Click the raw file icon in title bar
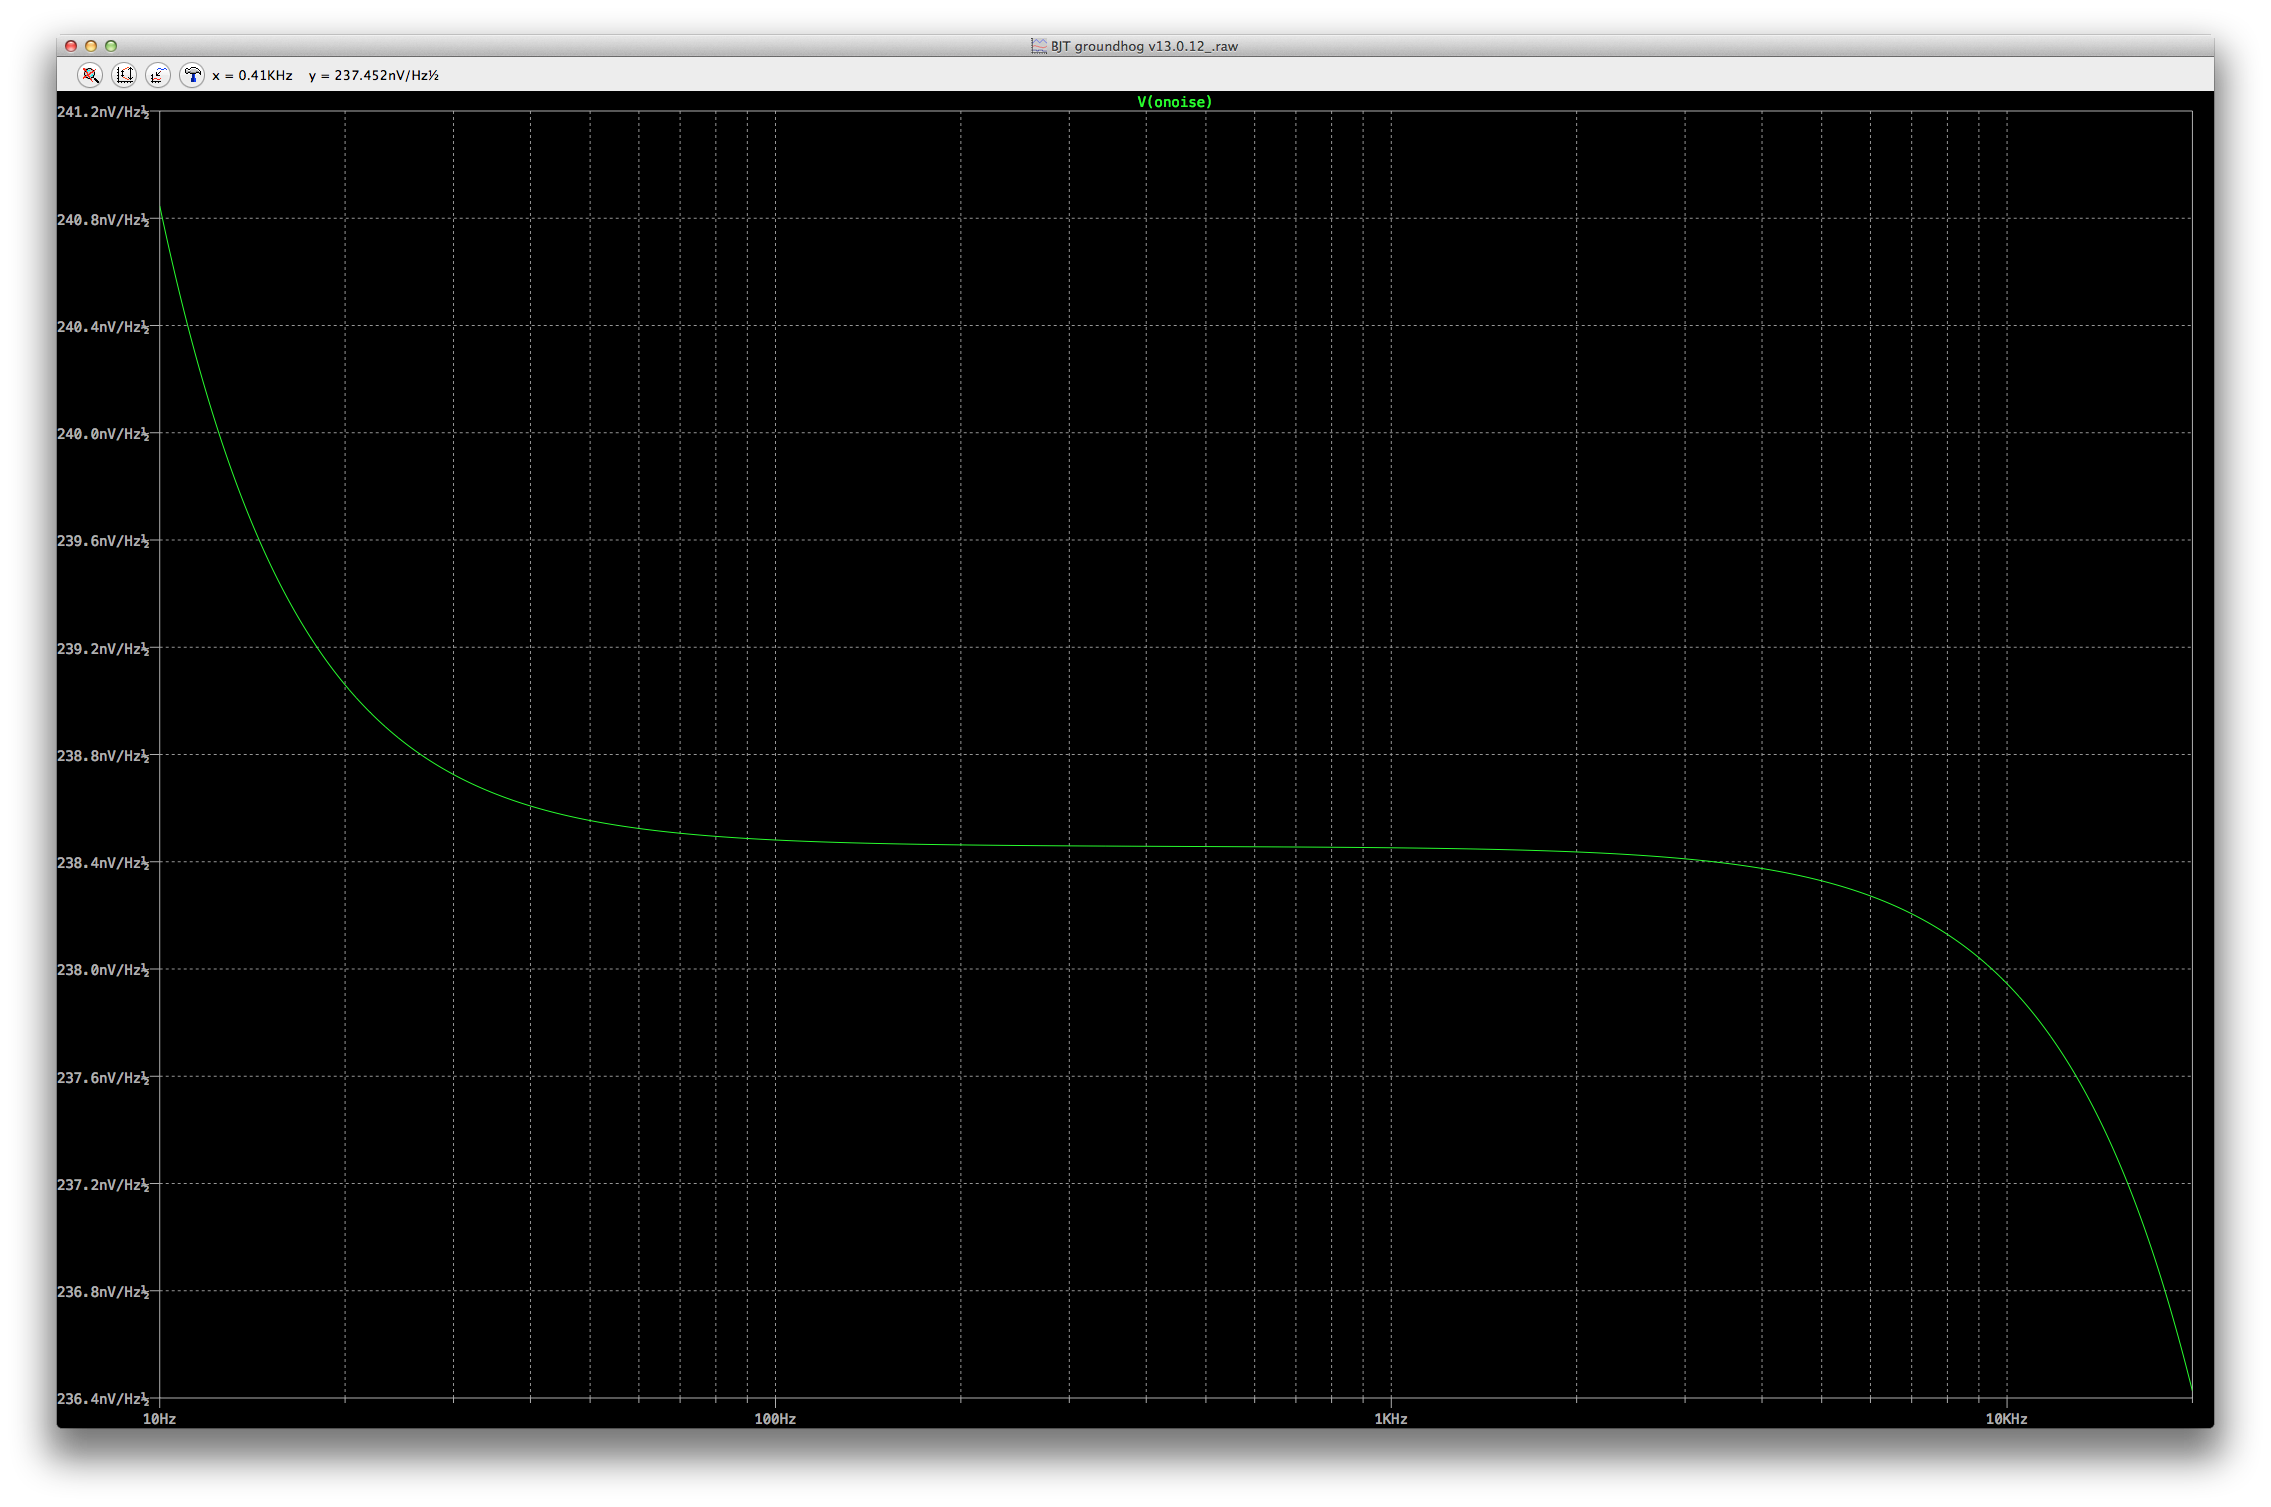Screen dimensions: 2271x1507 [1039, 46]
